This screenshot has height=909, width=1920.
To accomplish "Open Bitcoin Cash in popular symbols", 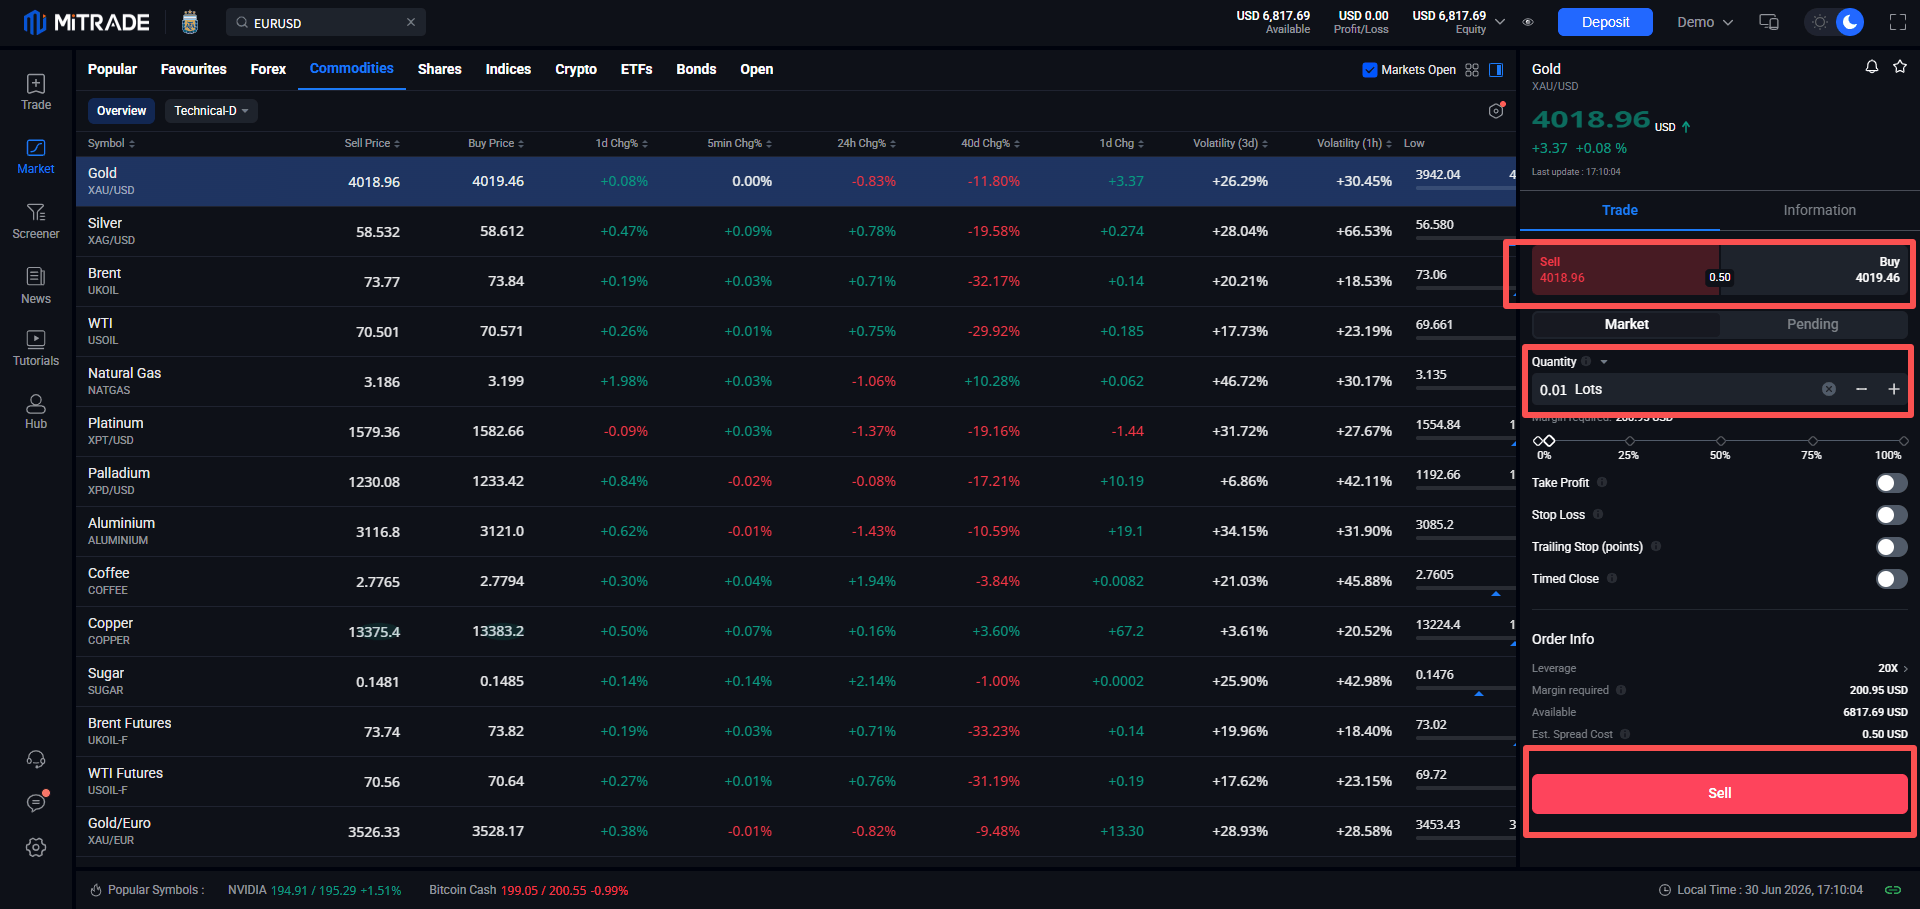I will click(x=528, y=890).
